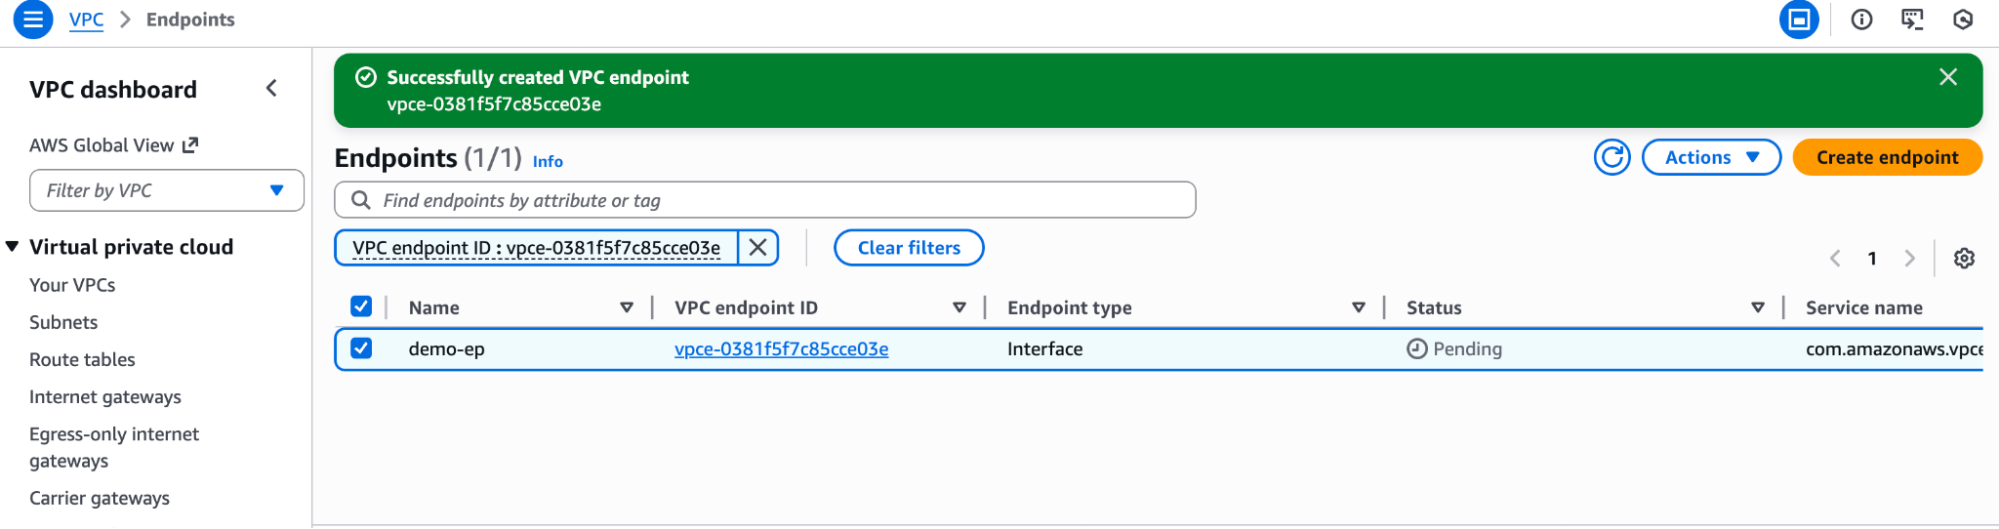This screenshot has height=529, width=1999.
Task: Open the Actions dropdown
Action: coord(1711,157)
